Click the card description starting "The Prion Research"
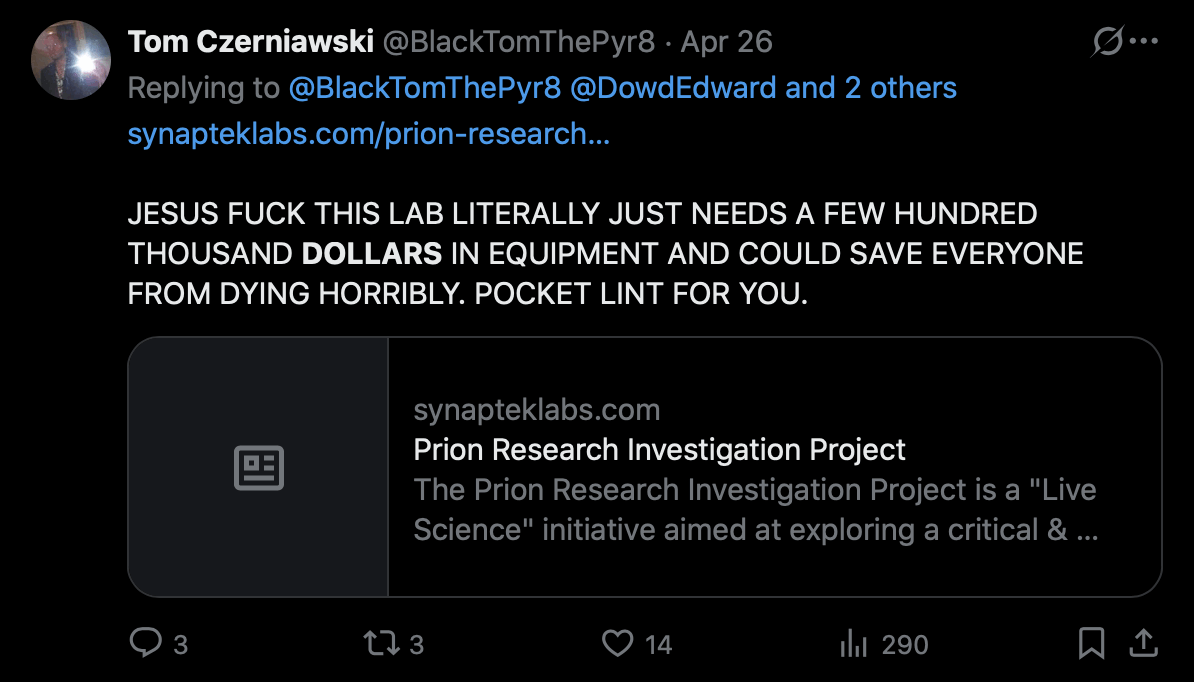 755,510
